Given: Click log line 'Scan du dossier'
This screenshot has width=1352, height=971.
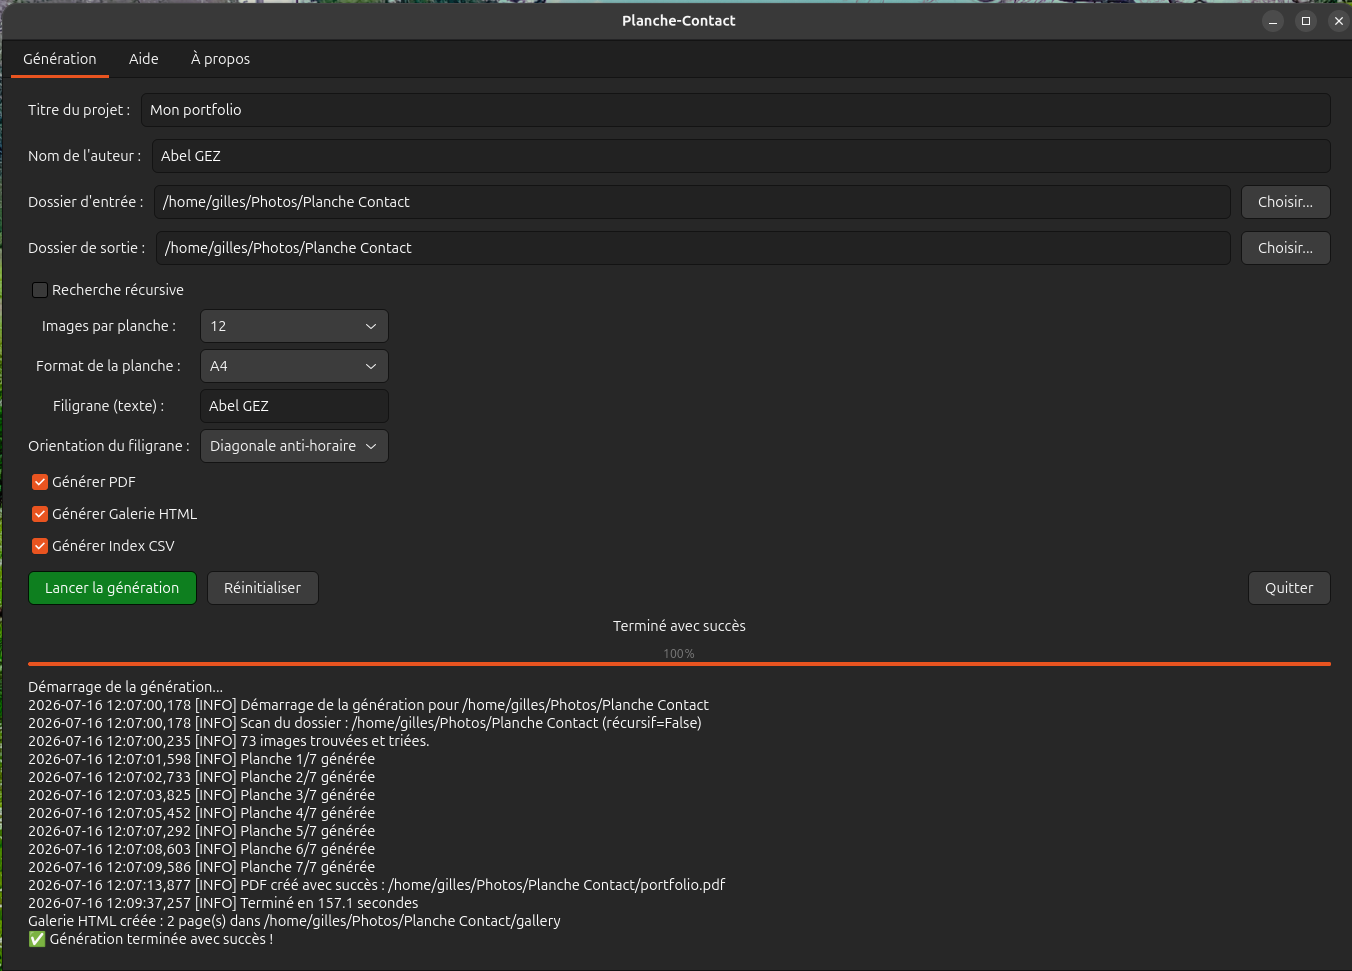Looking at the screenshot, I should point(365,723).
